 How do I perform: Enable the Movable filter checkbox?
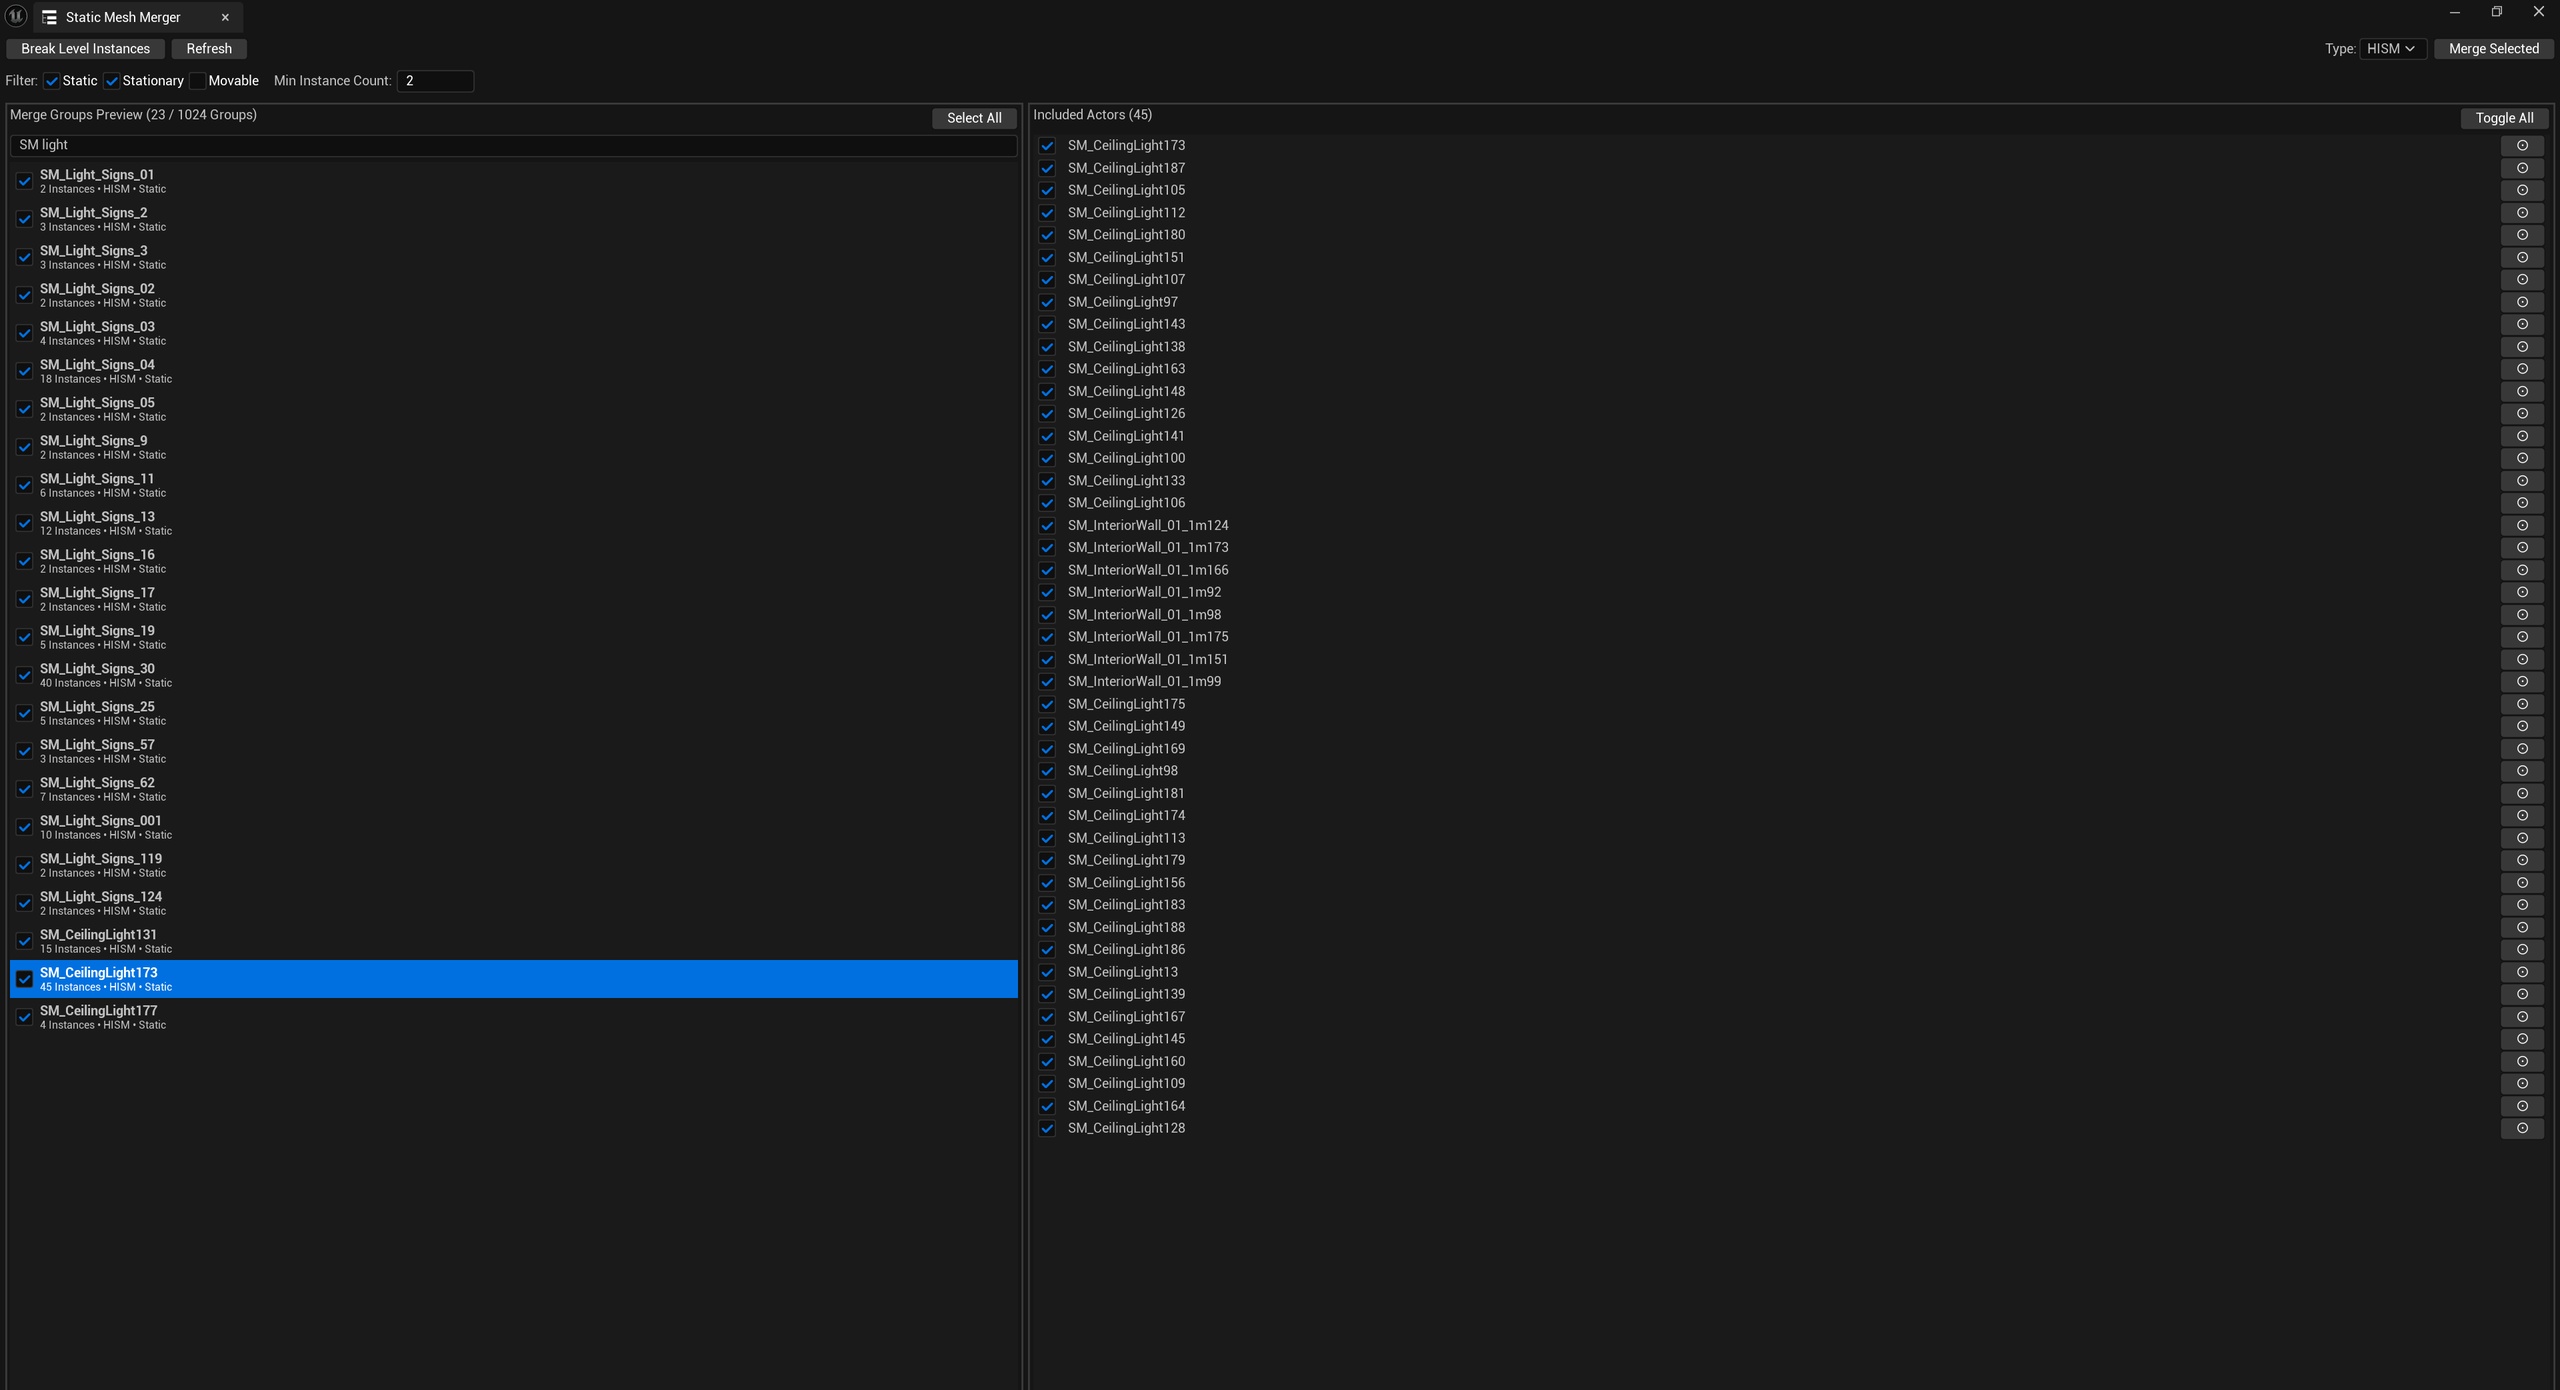(x=198, y=81)
